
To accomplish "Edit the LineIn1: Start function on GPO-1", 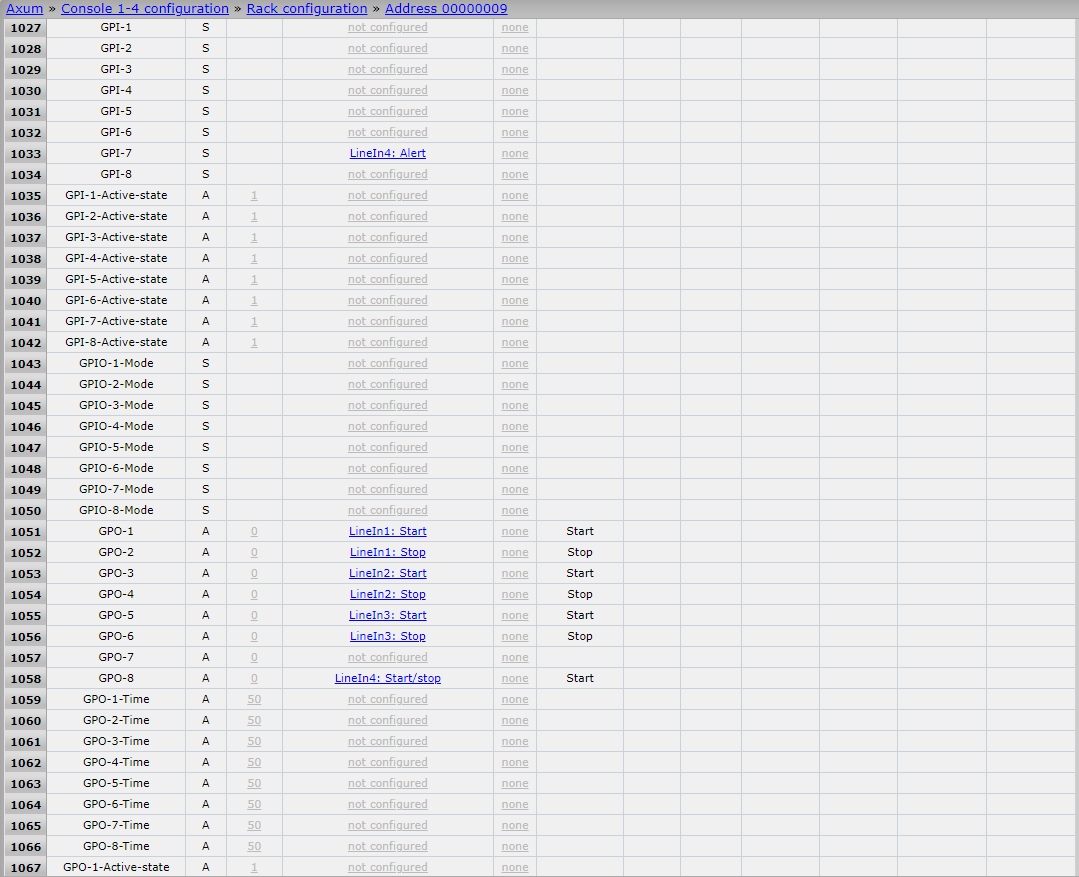I will pyautogui.click(x=387, y=532).
